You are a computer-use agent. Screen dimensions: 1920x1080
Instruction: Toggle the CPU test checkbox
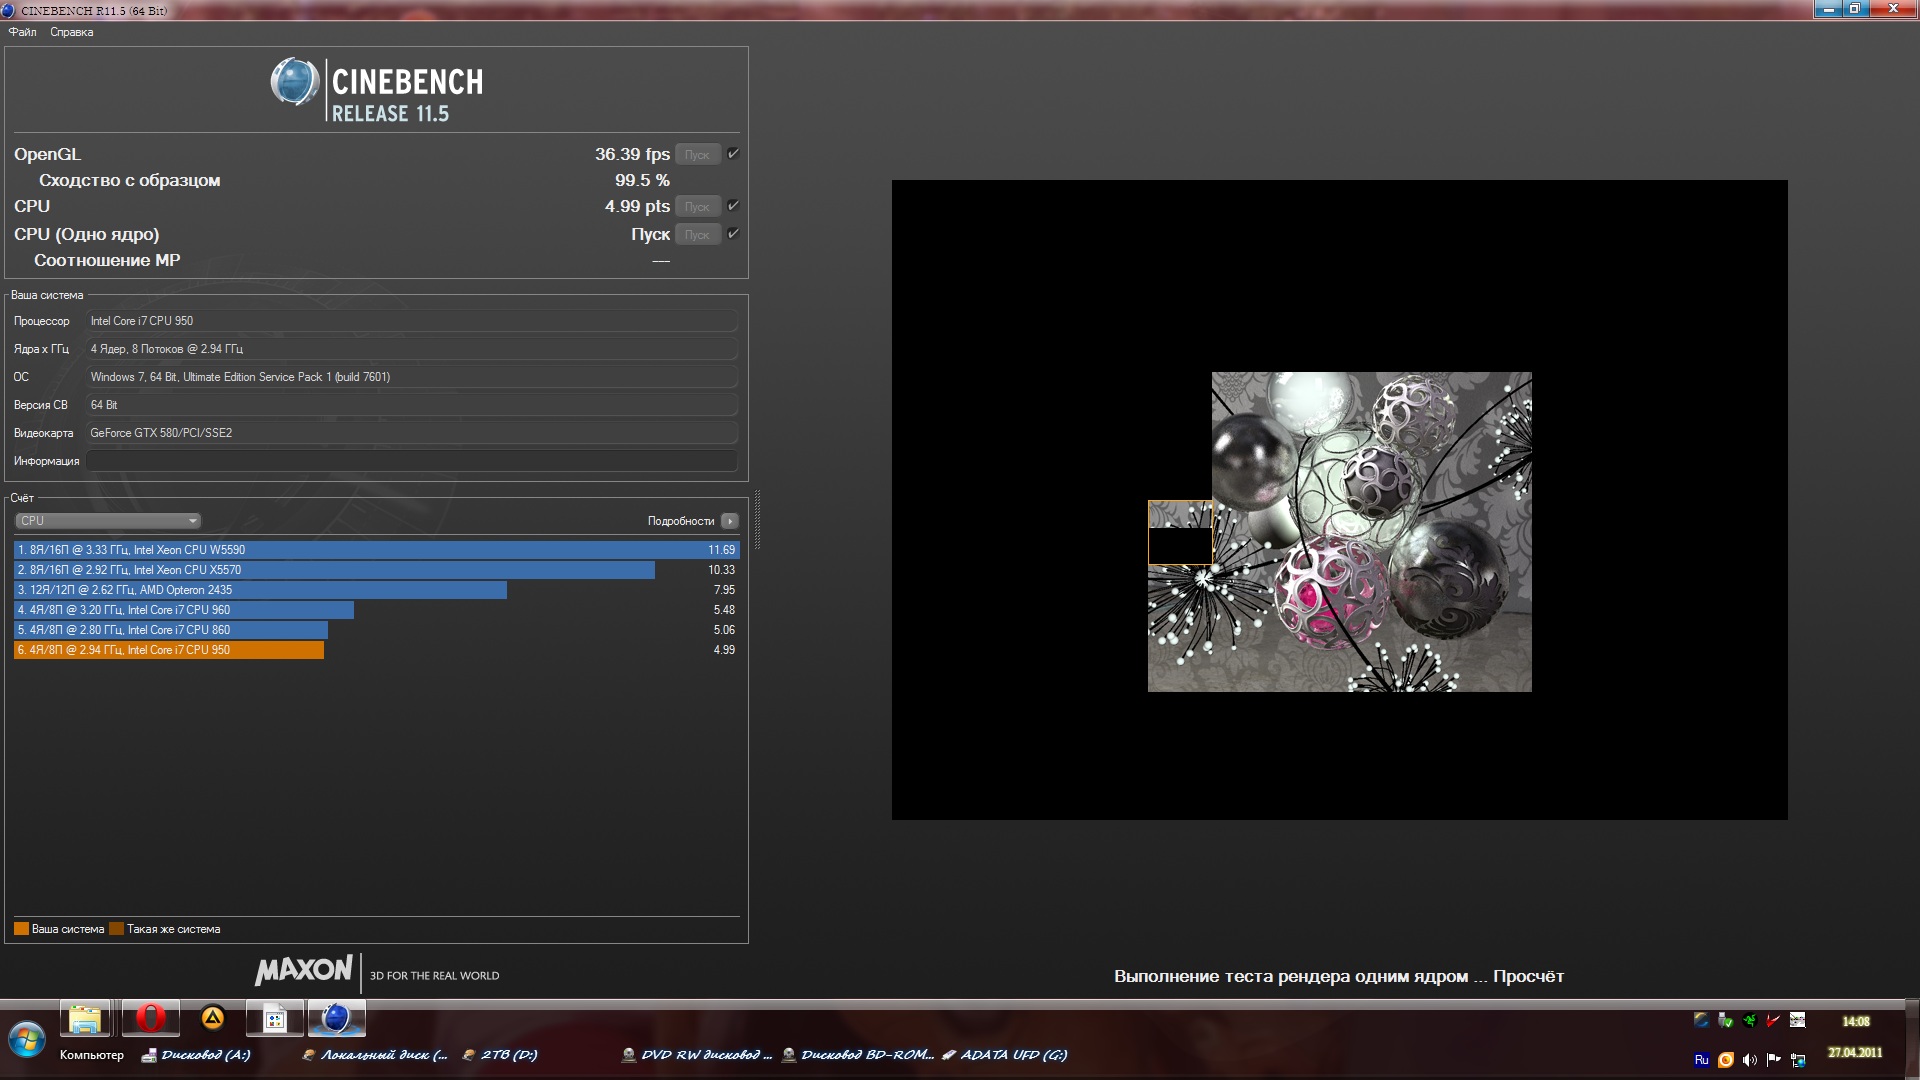pyautogui.click(x=733, y=206)
